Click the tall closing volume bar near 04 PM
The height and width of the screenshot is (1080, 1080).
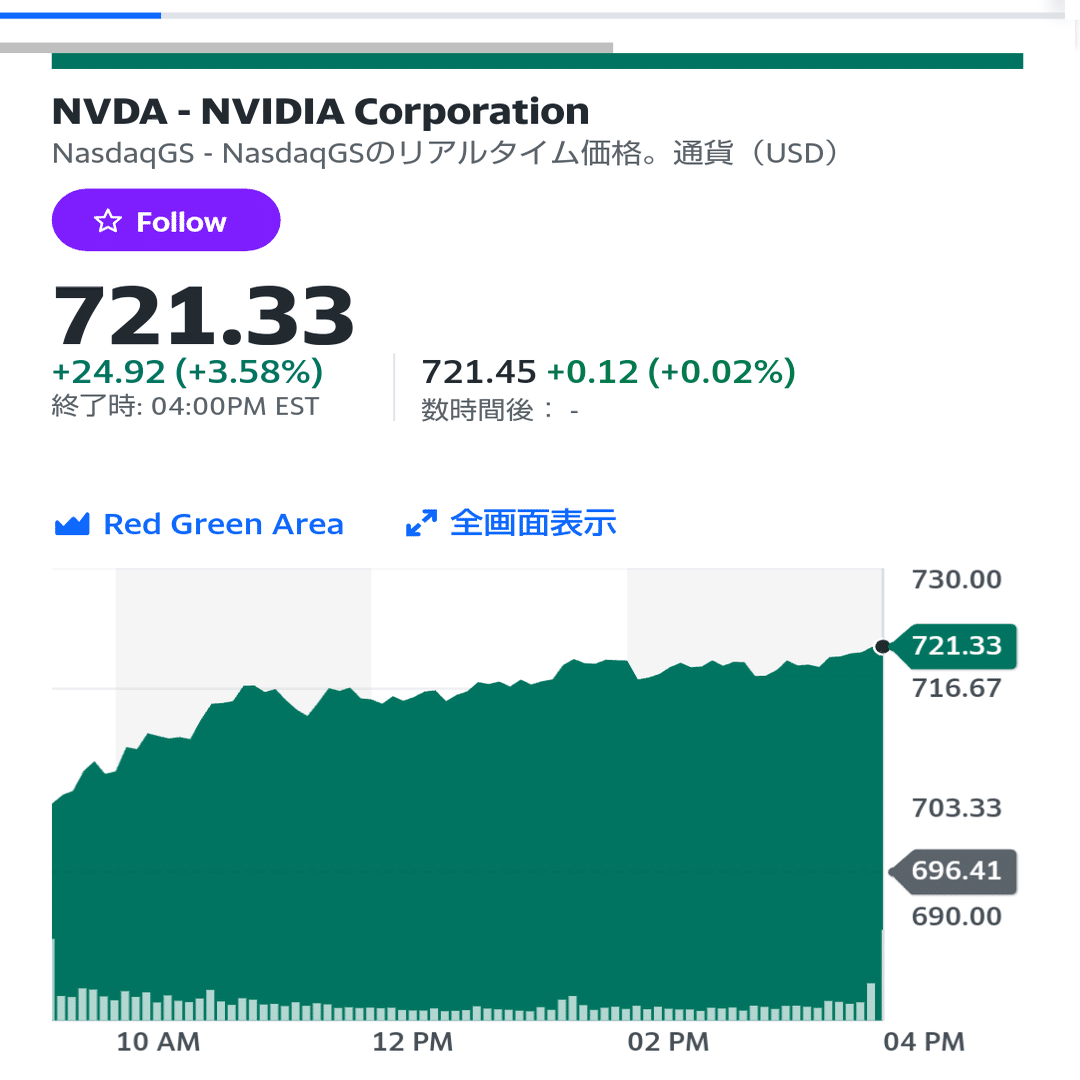coord(871,1001)
